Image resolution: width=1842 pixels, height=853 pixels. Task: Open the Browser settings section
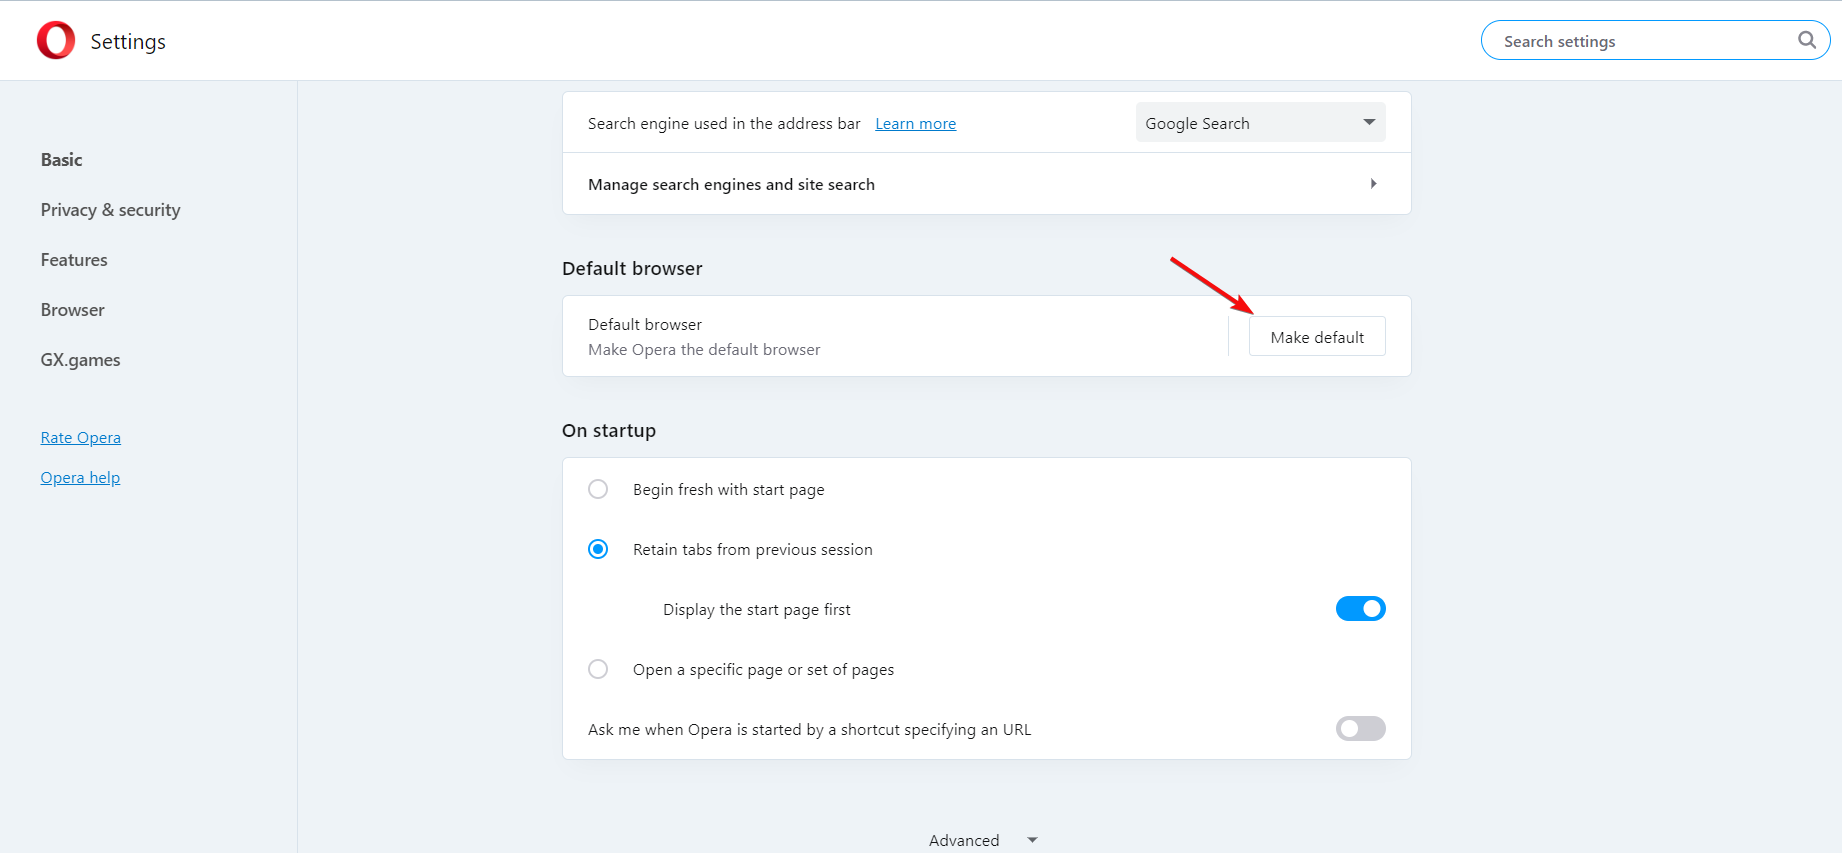coord(73,310)
